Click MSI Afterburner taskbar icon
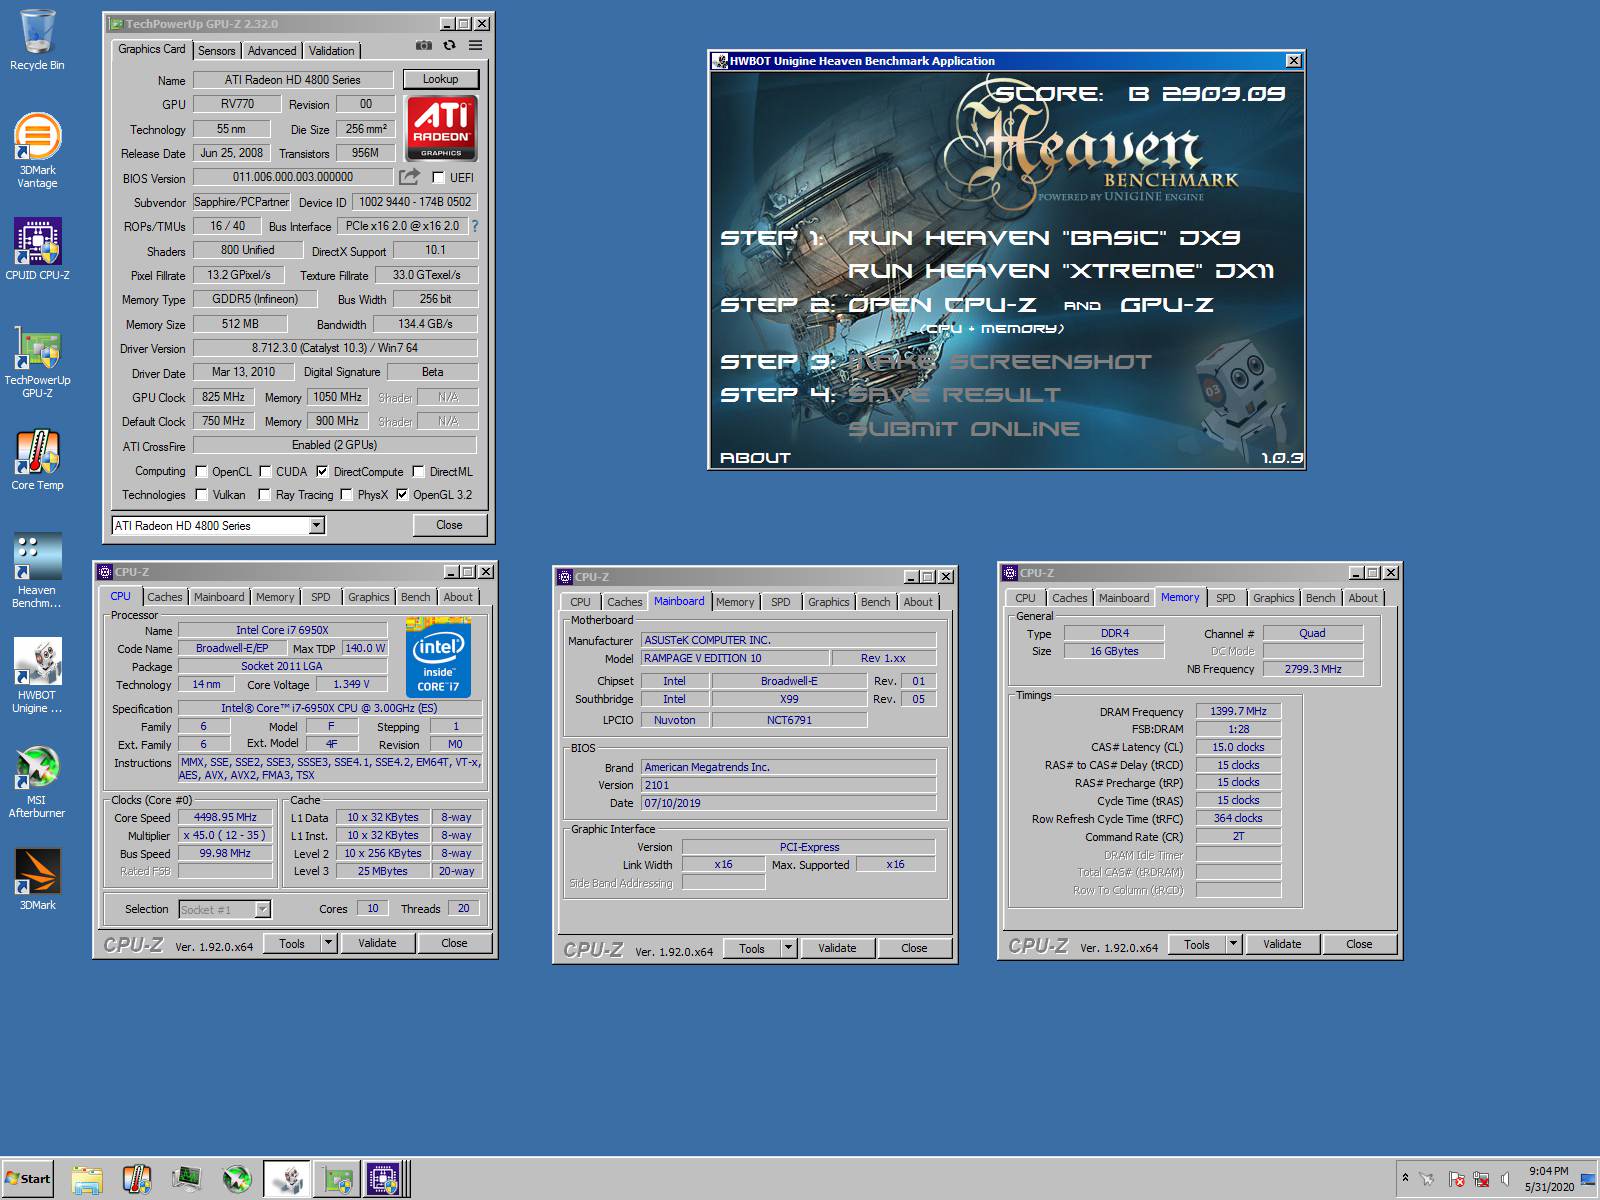 pyautogui.click(x=237, y=1180)
